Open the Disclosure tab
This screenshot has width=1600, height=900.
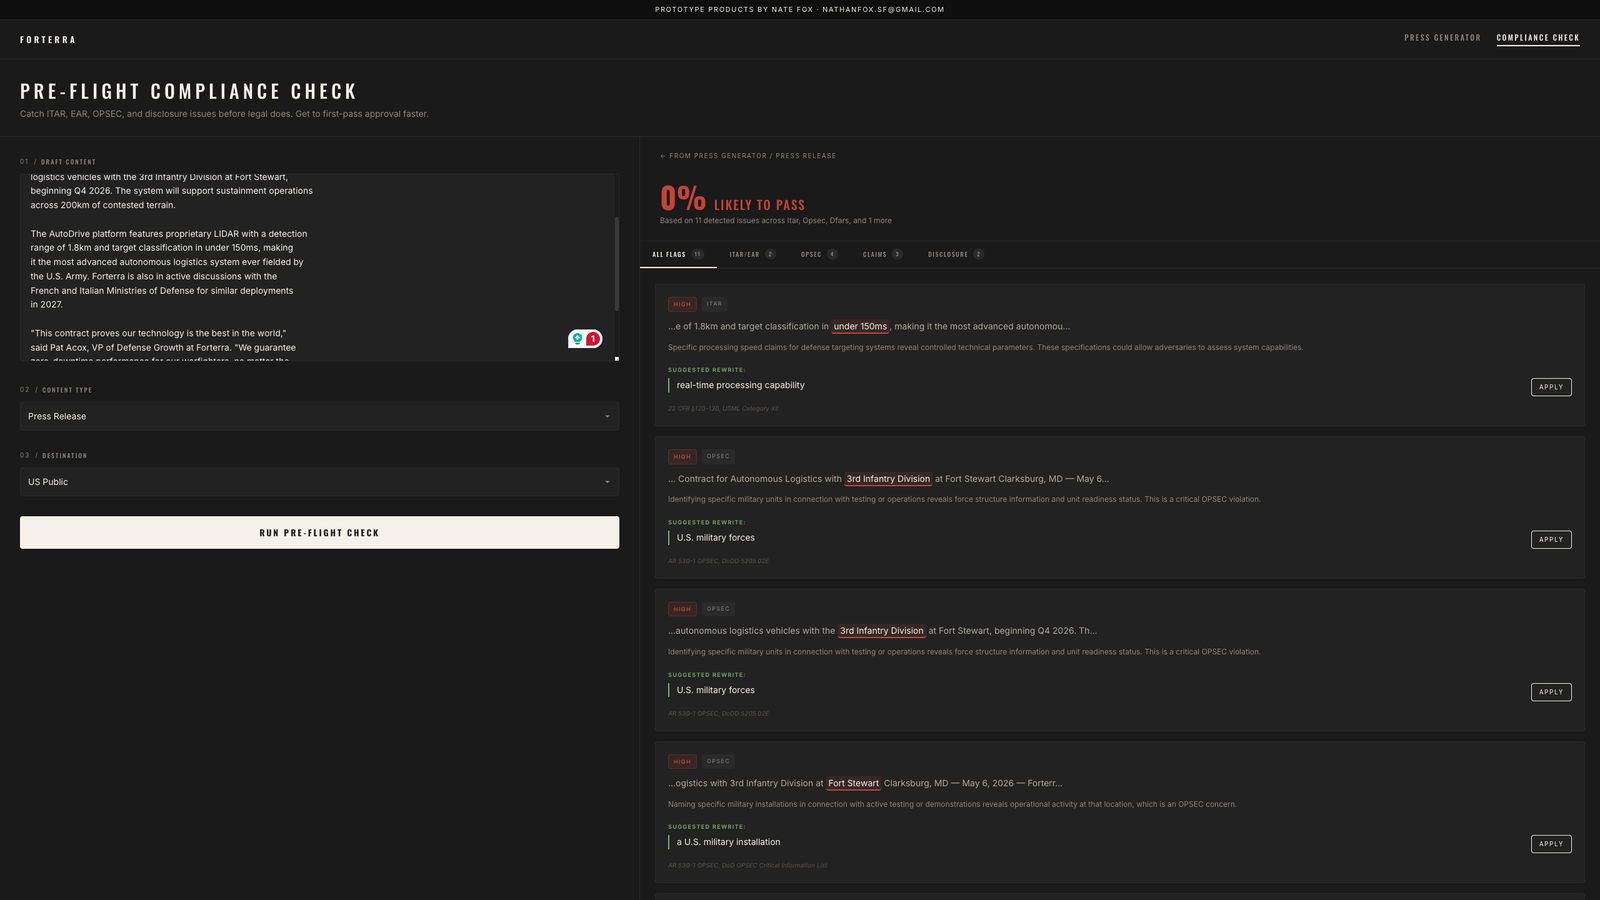click(x=955, y=254)
